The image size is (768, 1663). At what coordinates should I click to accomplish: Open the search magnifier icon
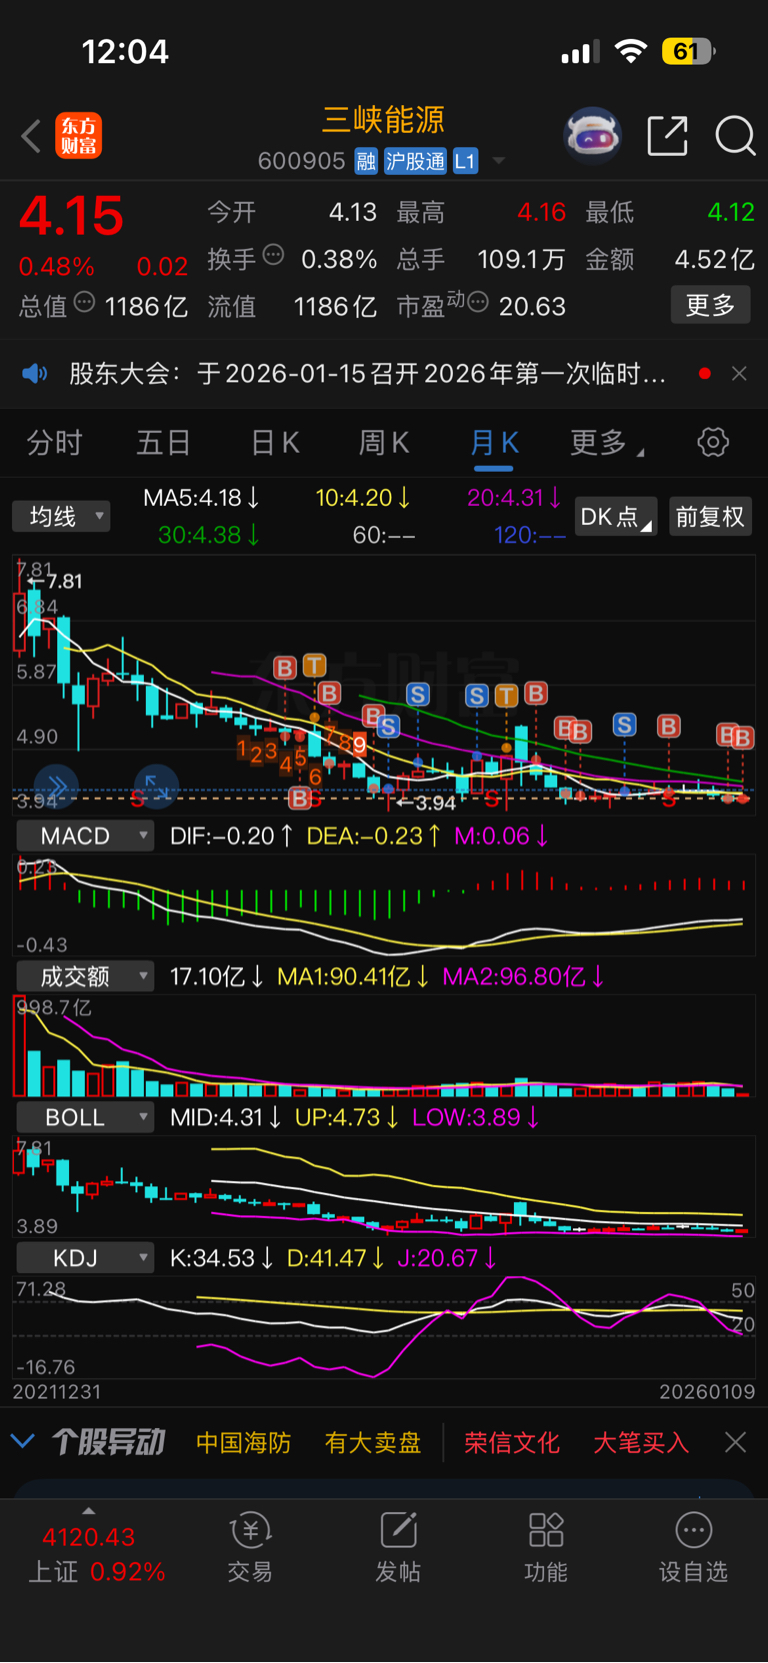click(735, 136)
